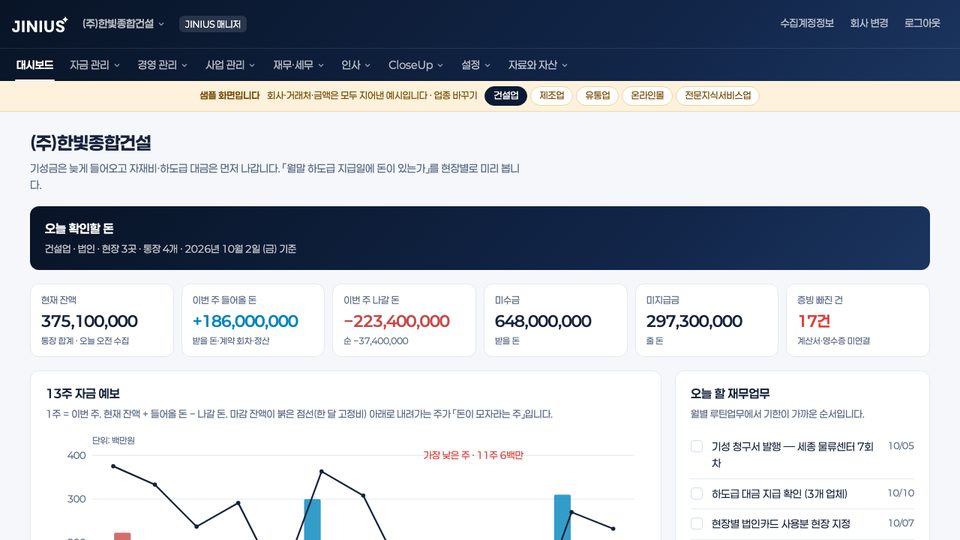The image size is (960, 540).
Task: Expand the 자료와 자산 menu
Action: click(x=538, y=65)
